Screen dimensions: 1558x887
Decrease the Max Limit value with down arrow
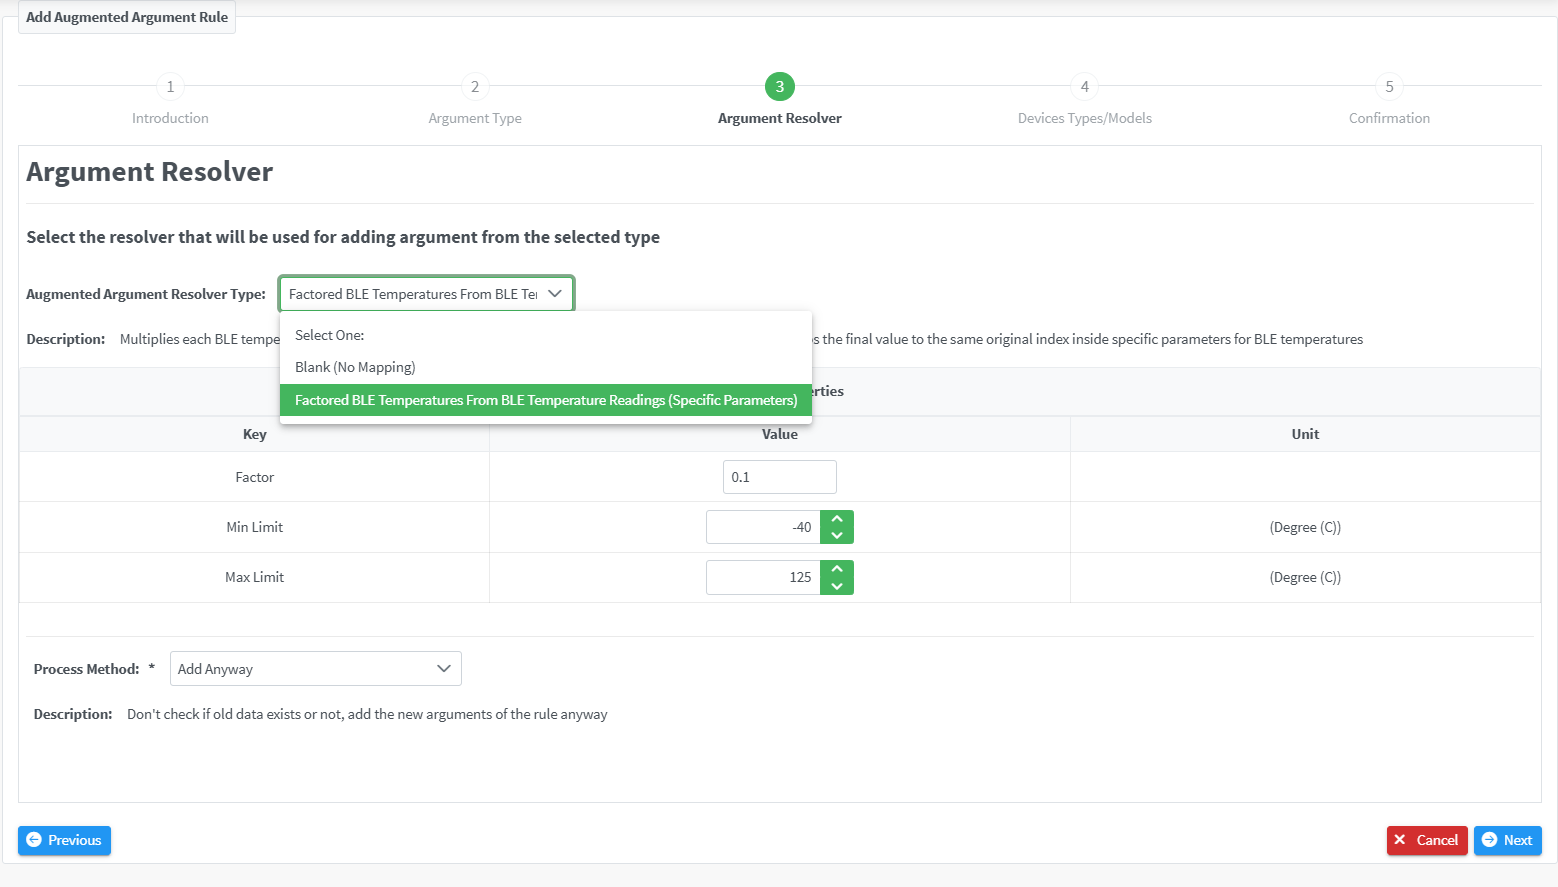[837, 586]
